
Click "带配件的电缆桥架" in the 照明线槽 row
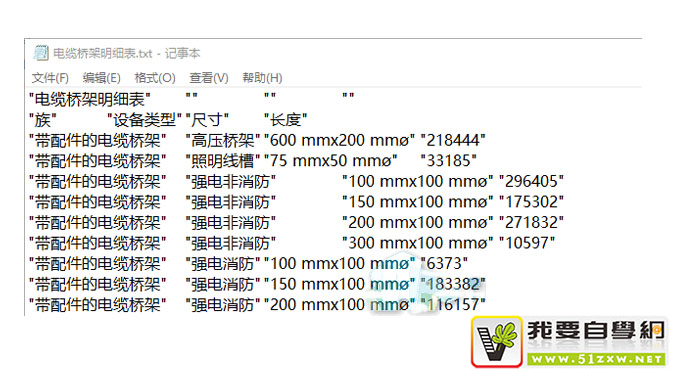(98, 161)
